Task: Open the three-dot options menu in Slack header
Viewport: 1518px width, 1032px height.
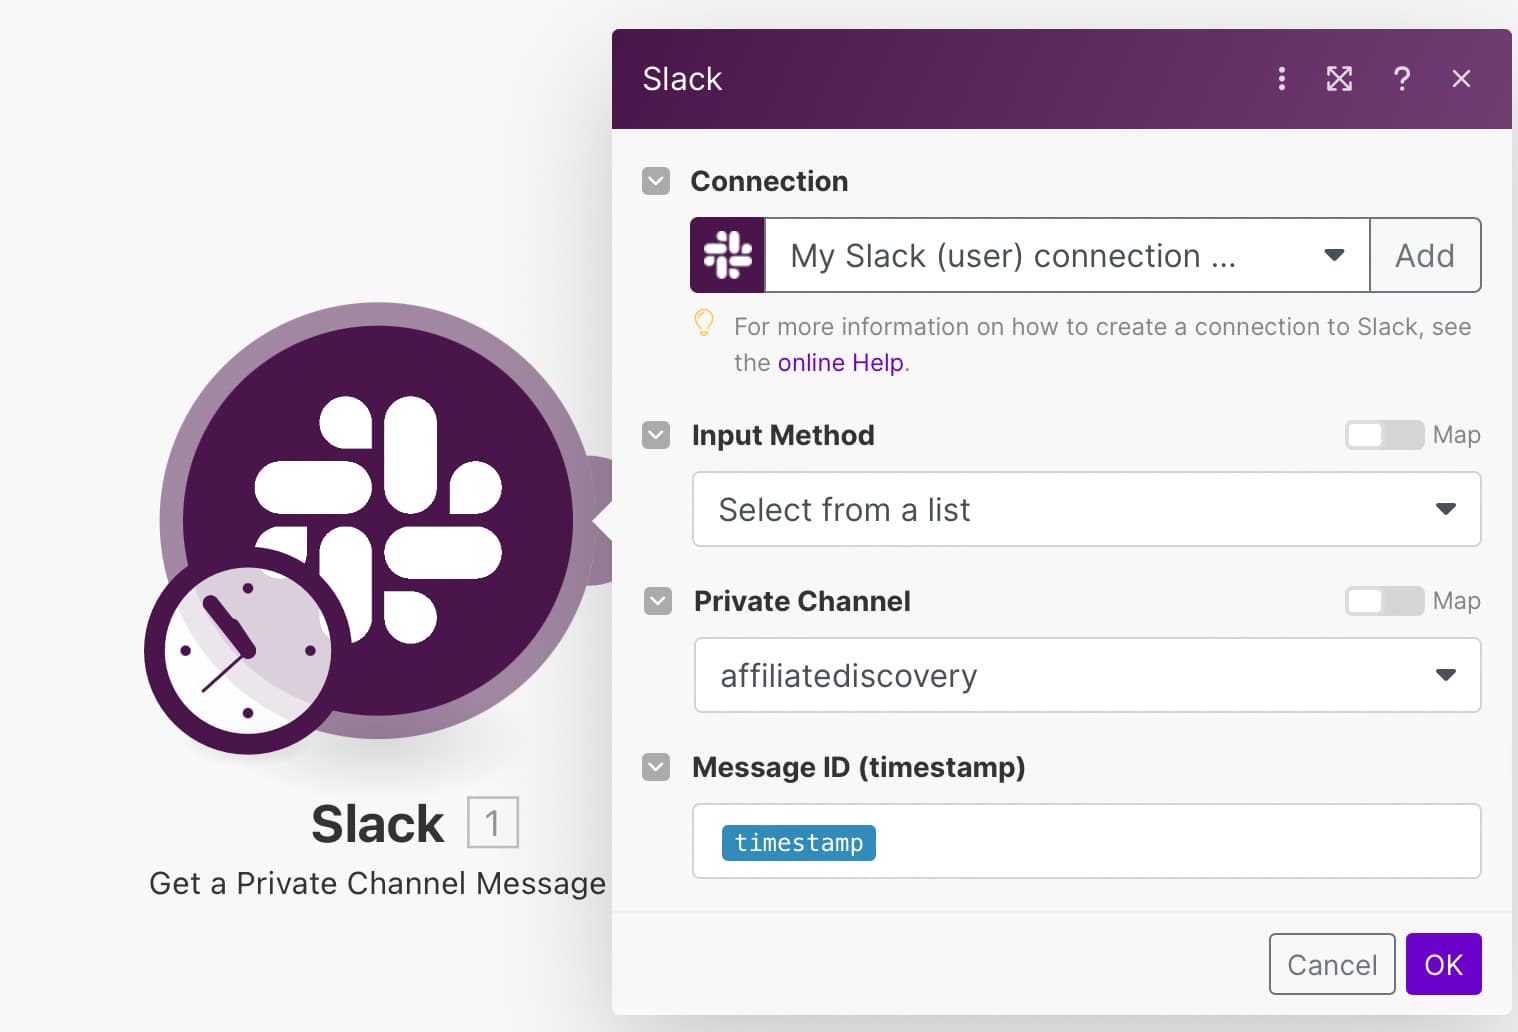Action: [x=1281, y=79]
